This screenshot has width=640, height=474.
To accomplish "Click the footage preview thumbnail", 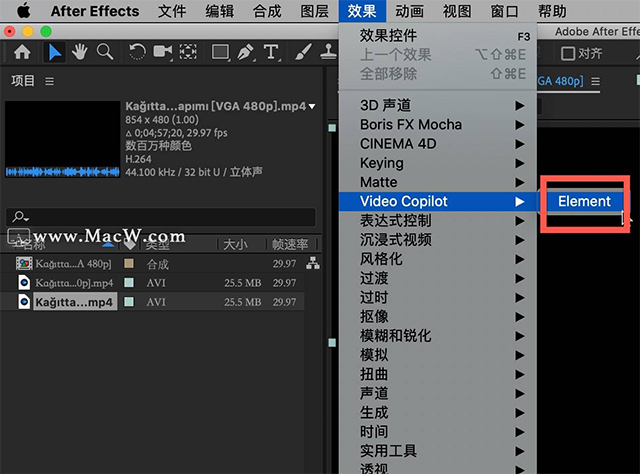I will (62, 139).
